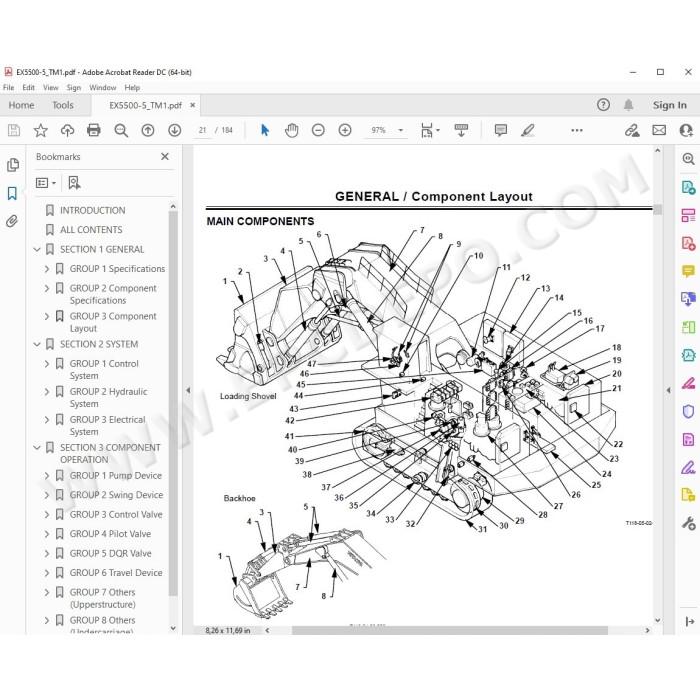Collapse SECTION 2 SYSTEM bookmark
700x700 pixels.
click(37, 344)
